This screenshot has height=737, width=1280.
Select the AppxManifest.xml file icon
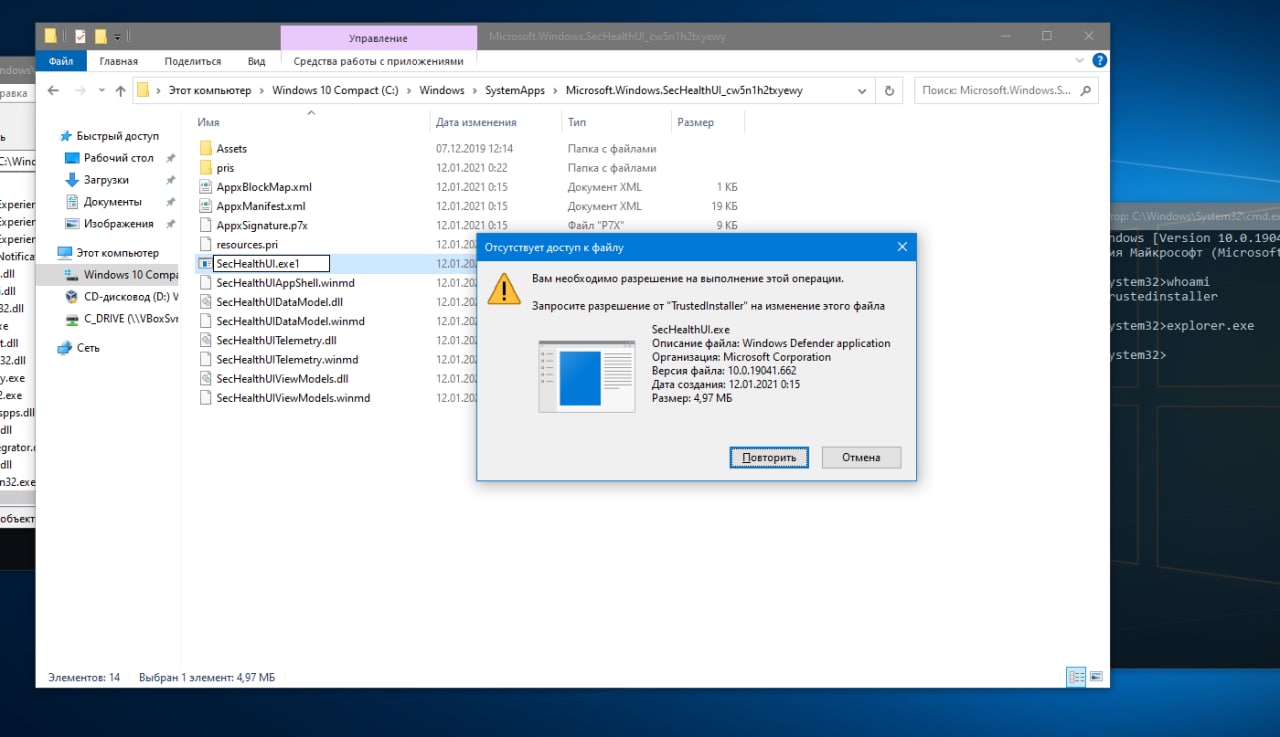[206, 206]
